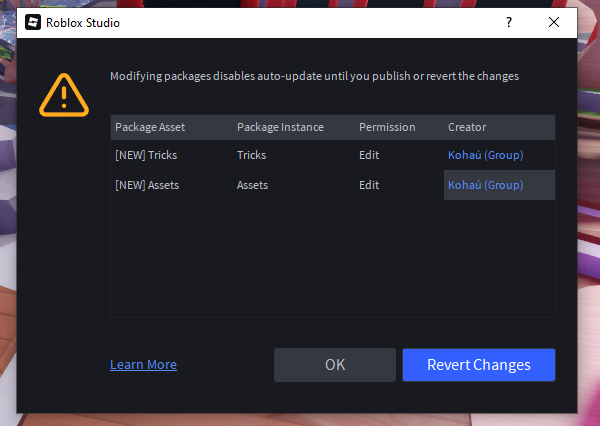
Task: Click the auto-update warning message text
Action: point(315,76)
